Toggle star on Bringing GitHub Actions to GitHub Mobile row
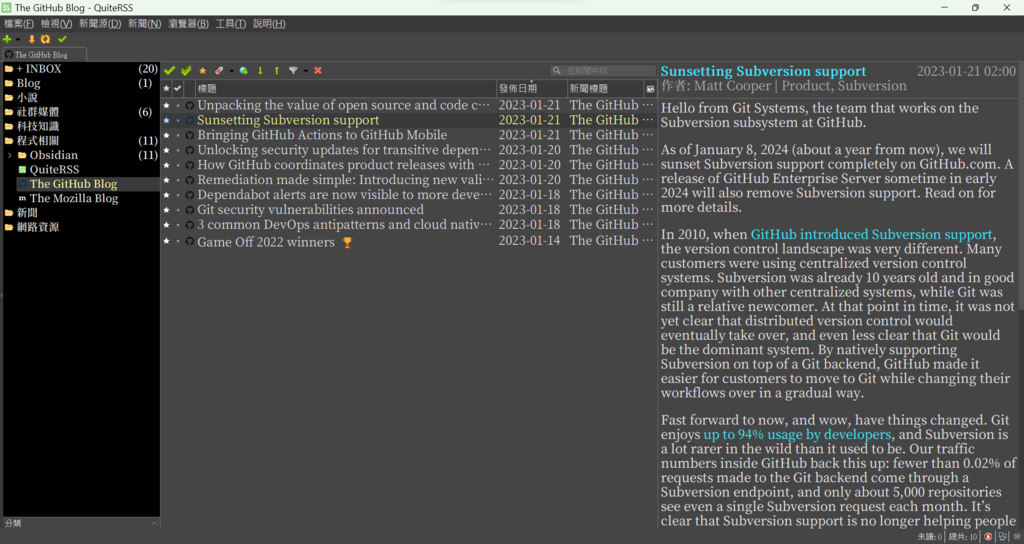Image resolution: width=1024 pixels, height=544 pixels. (x=166, y=135)
